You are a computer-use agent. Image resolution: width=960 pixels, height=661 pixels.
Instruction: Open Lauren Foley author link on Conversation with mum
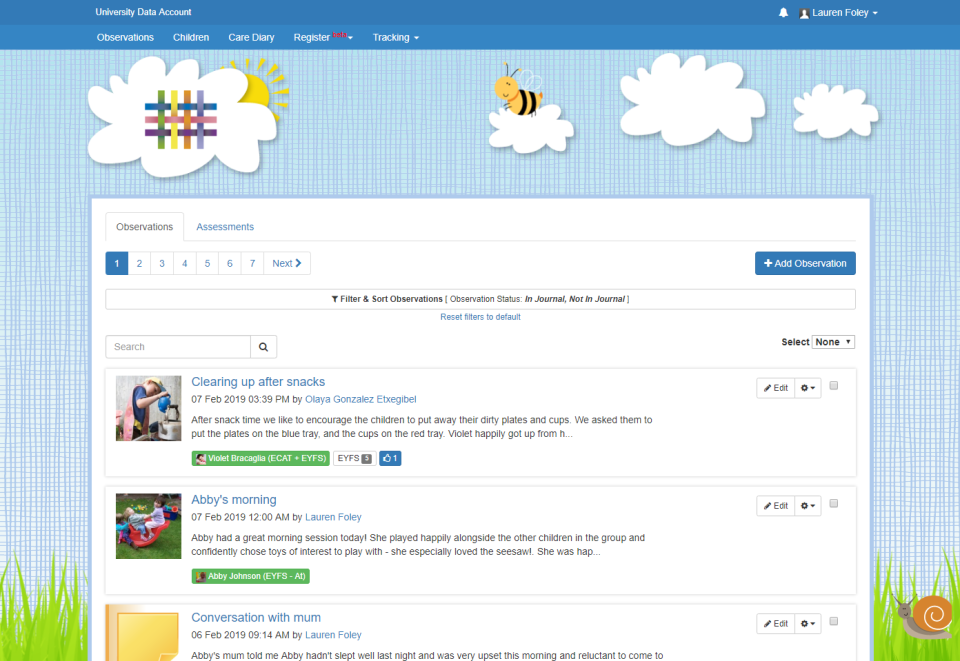pos(333,635)
